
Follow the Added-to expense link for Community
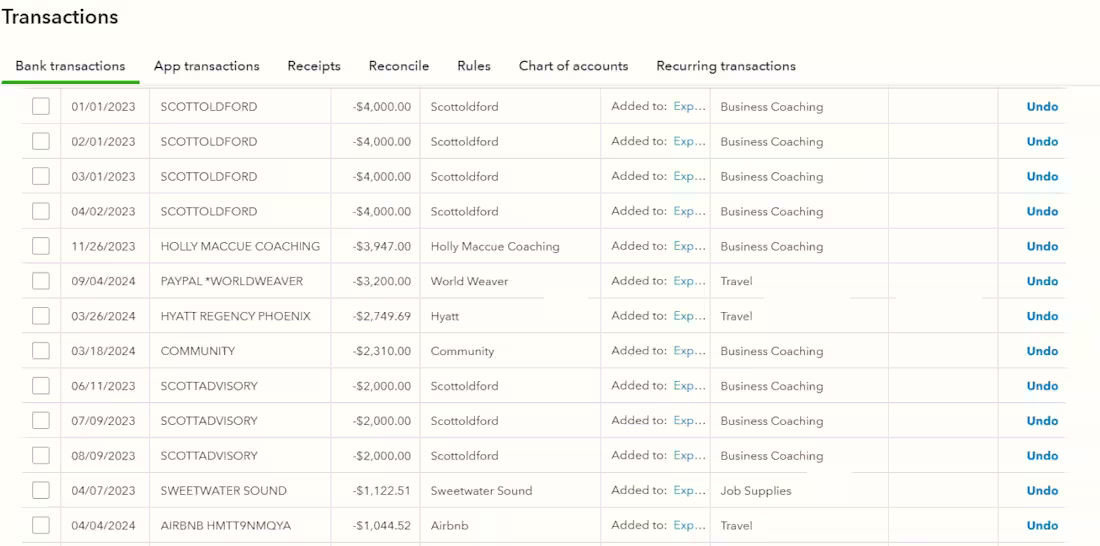689,351
